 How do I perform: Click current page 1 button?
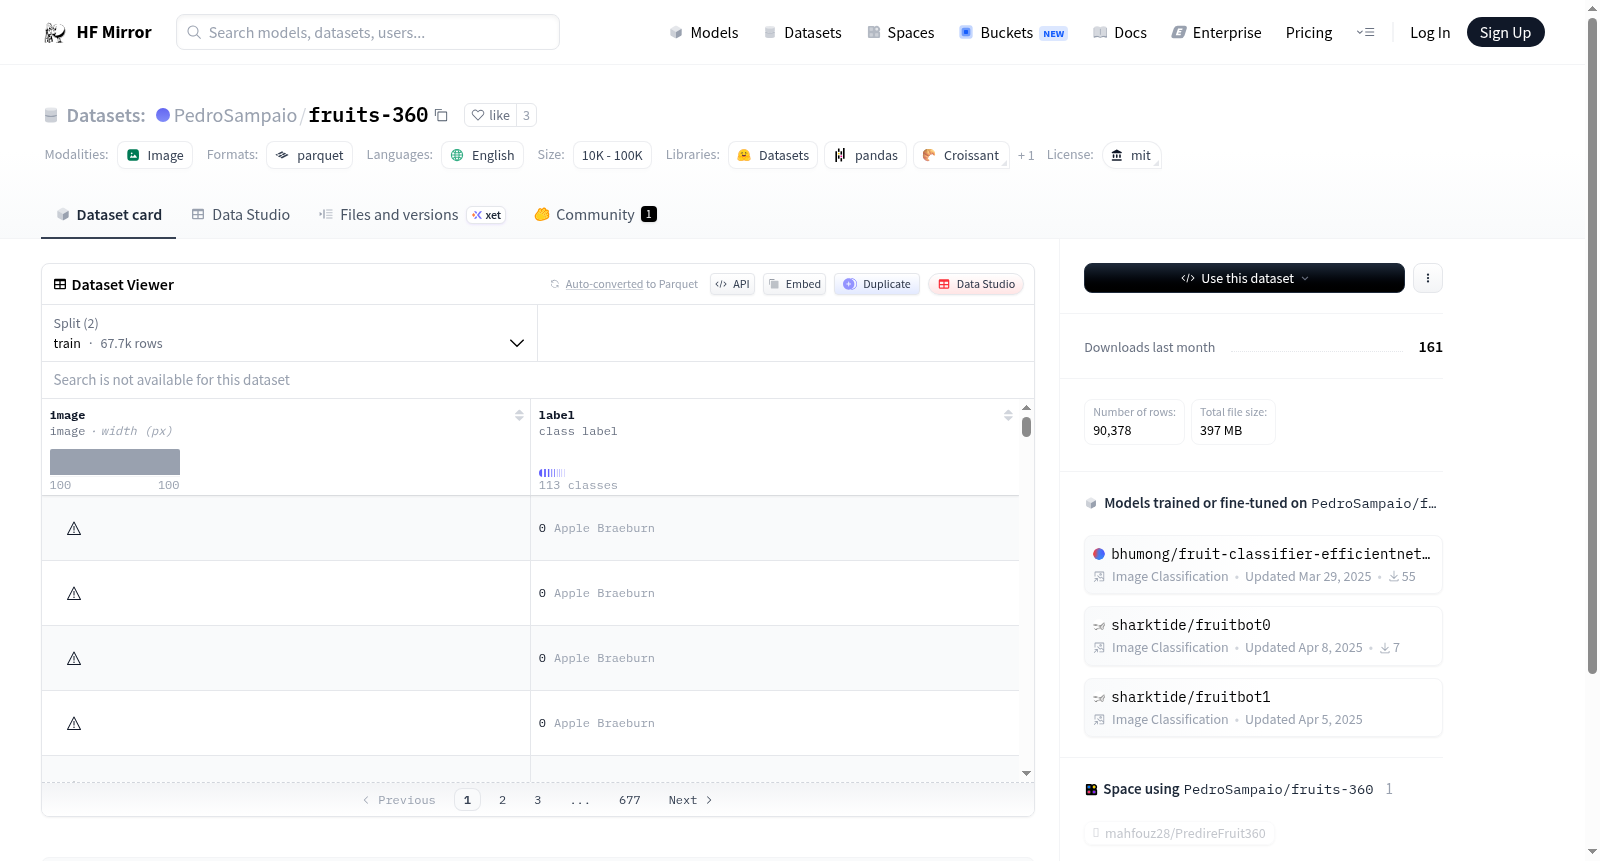(467, 800)
